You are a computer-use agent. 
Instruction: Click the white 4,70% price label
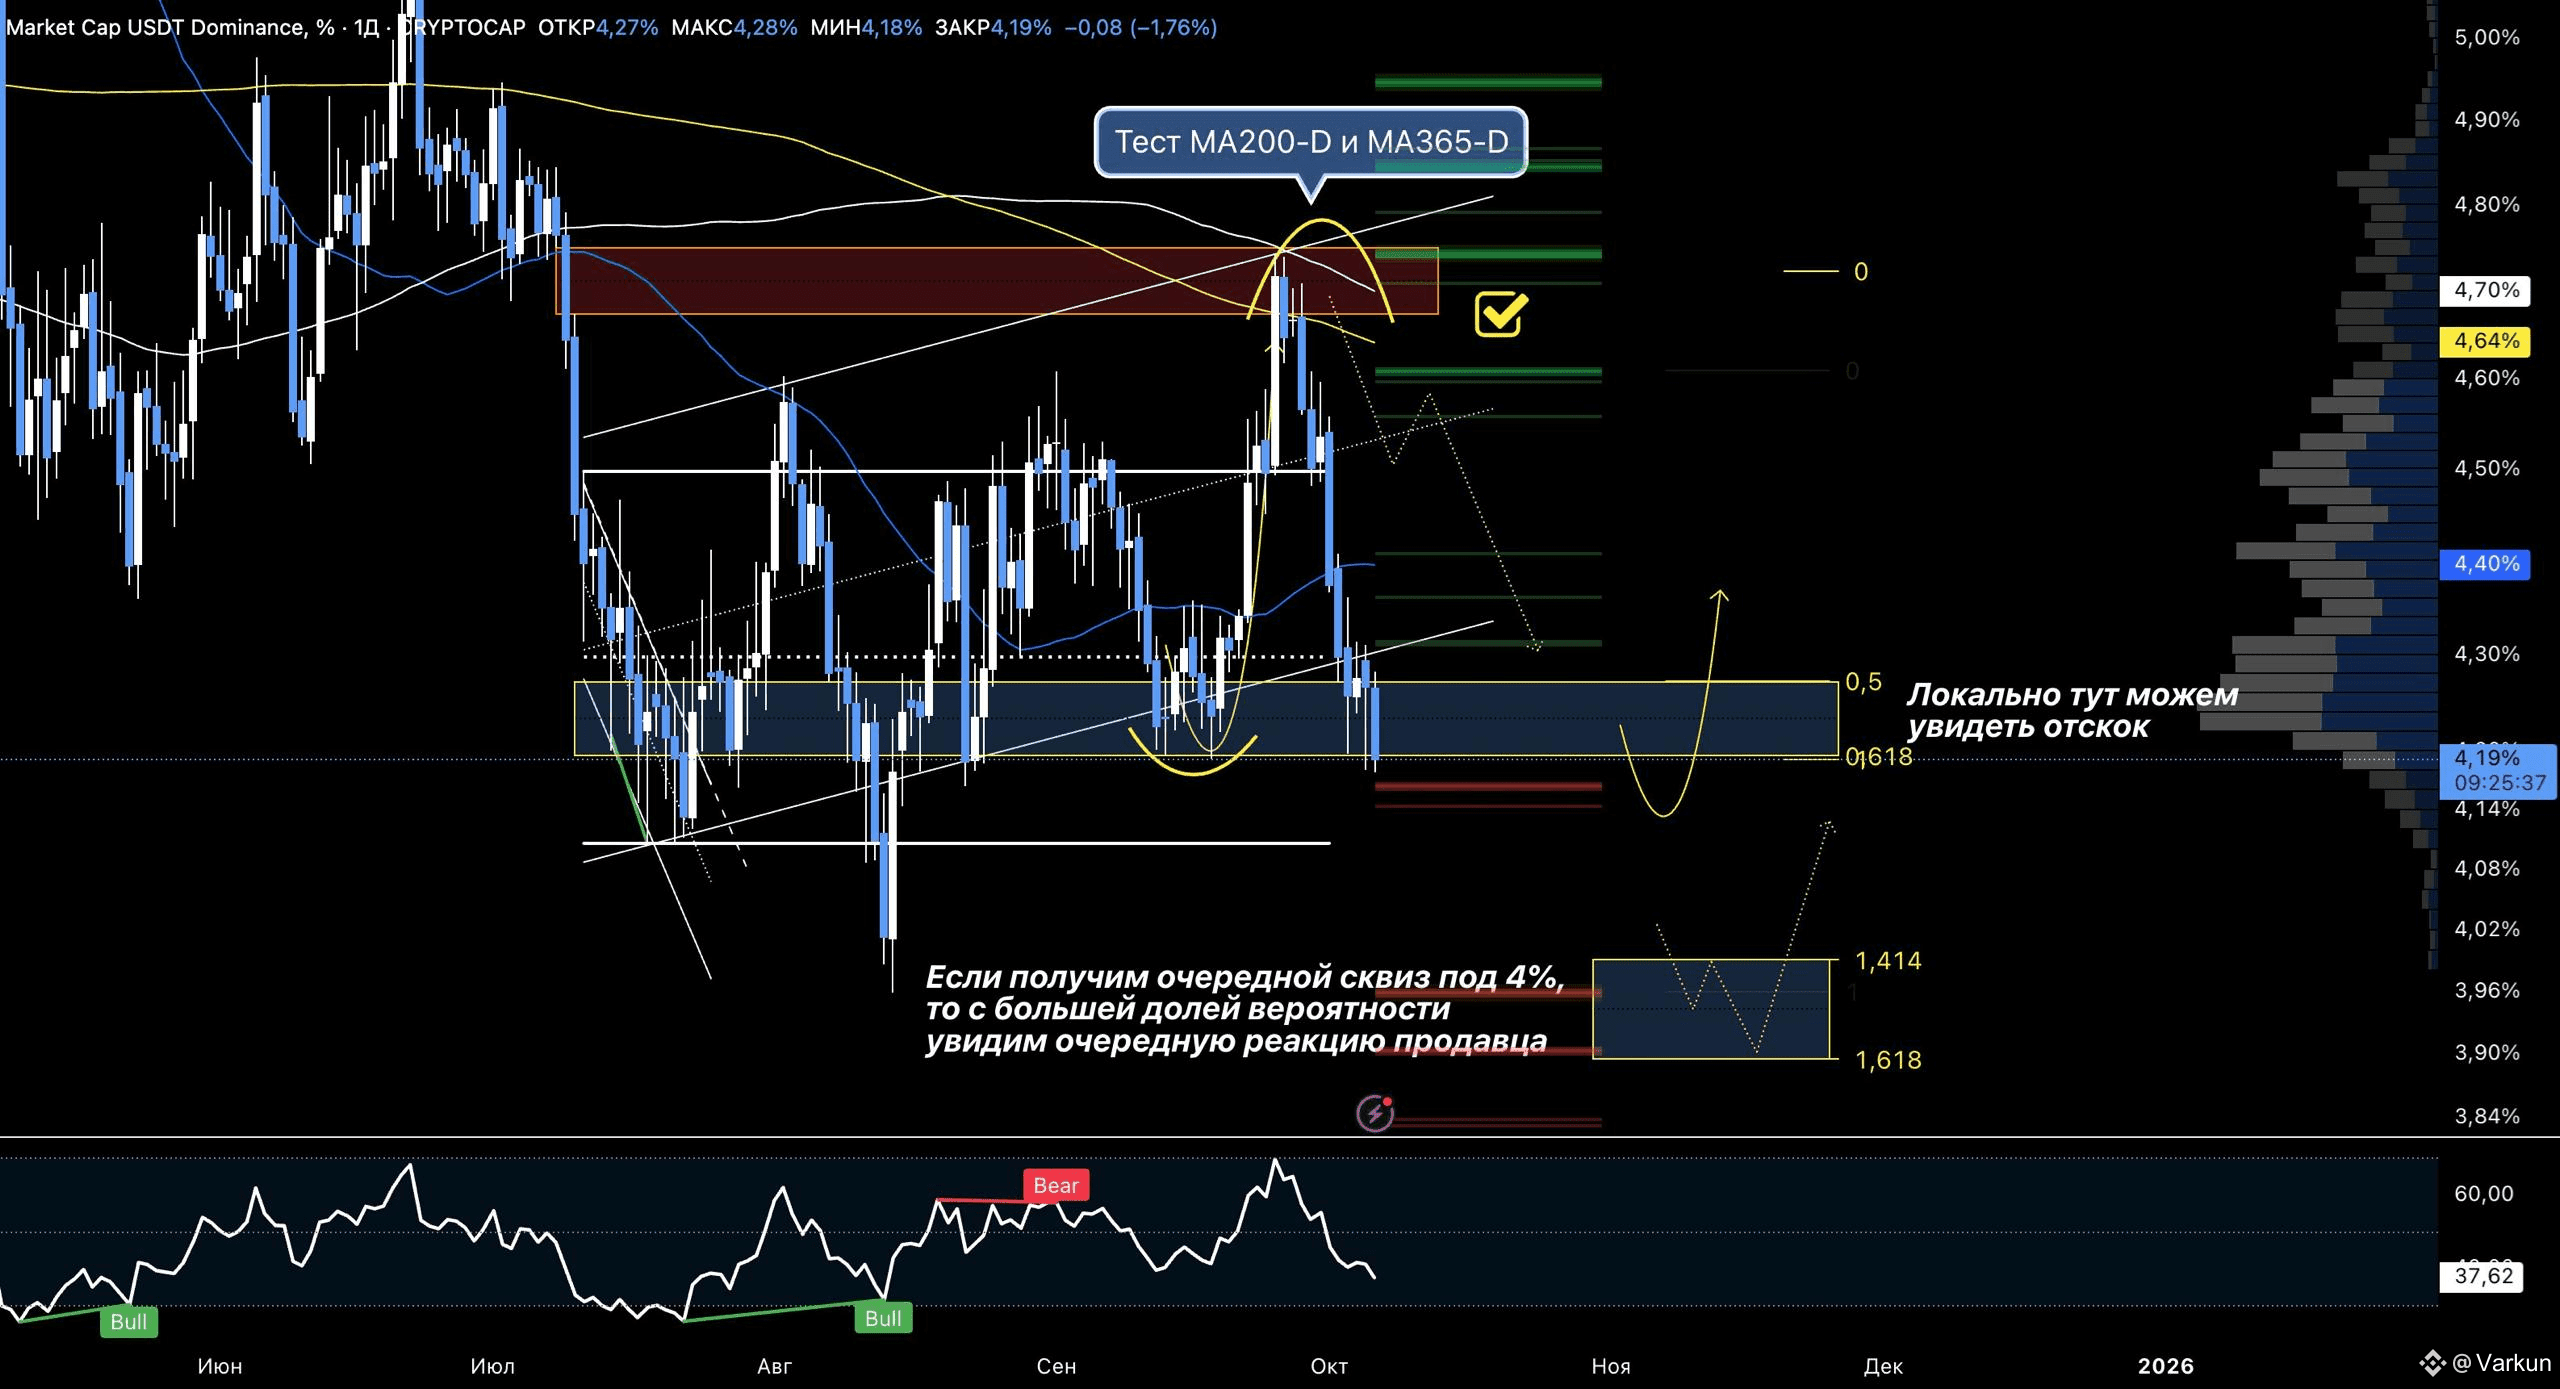click(2485, 290)
